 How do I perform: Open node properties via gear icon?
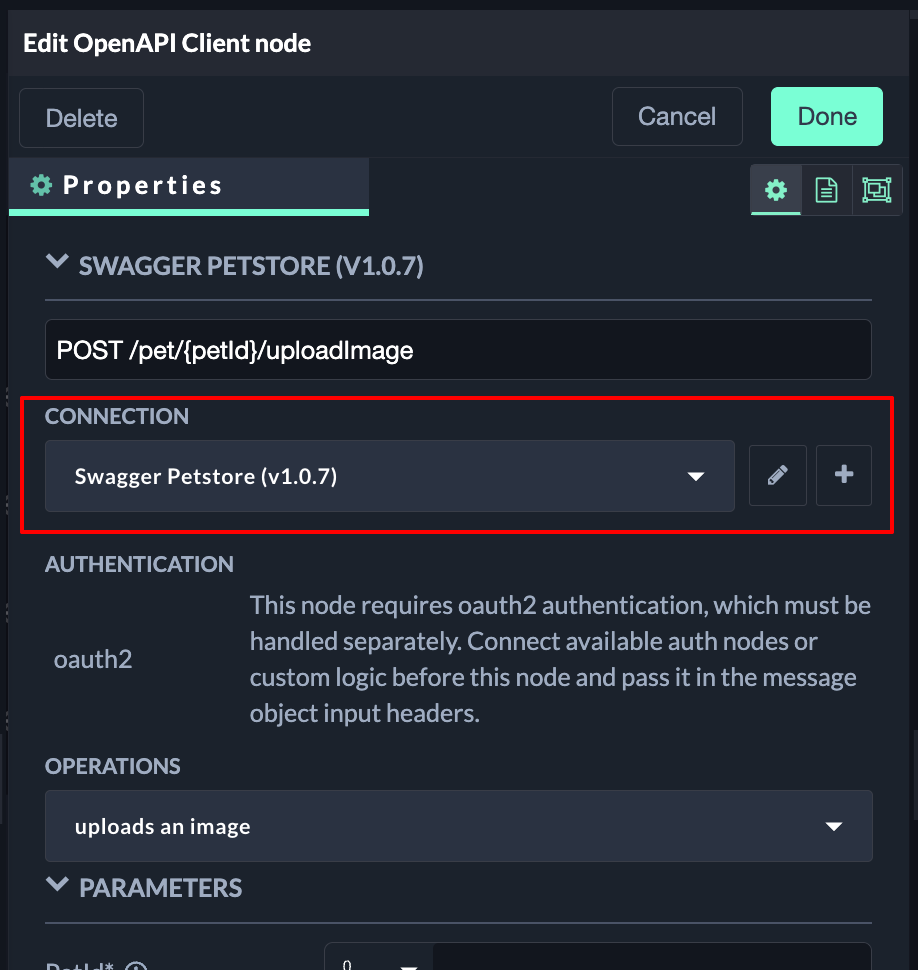click(776, 190)
